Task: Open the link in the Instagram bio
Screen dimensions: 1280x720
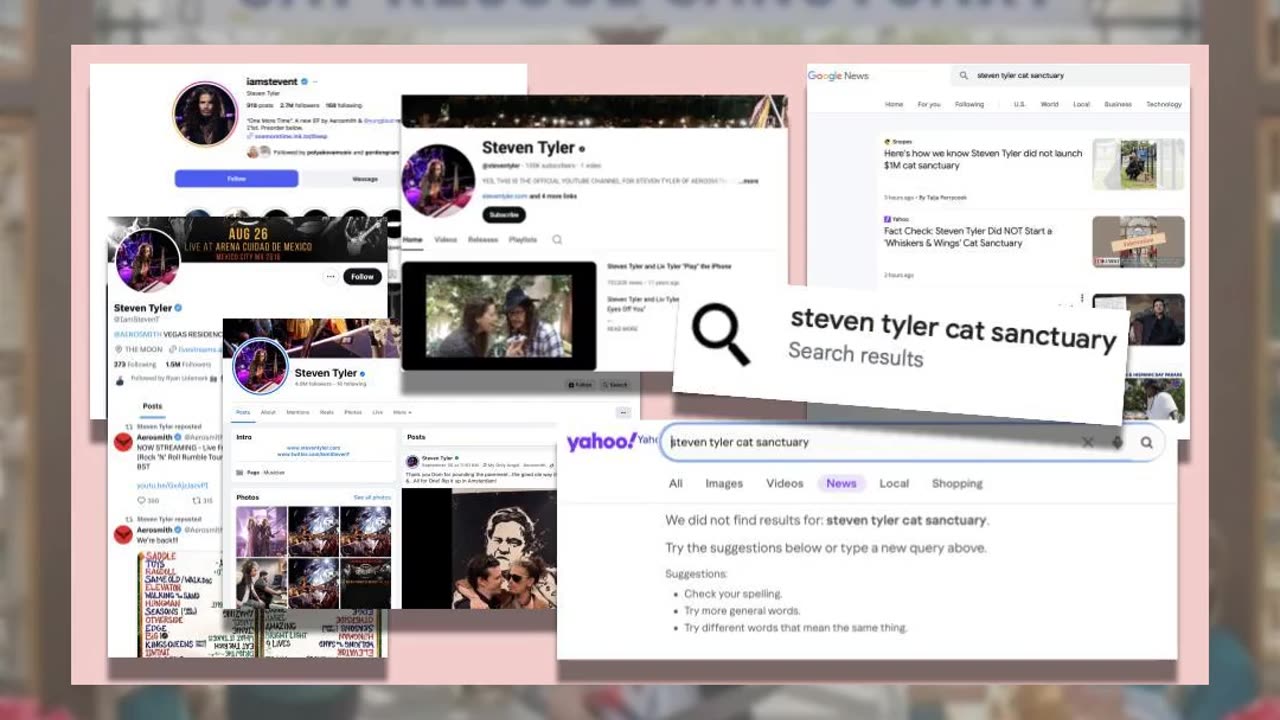Action: pyautogui.click(x=290, y=136)
